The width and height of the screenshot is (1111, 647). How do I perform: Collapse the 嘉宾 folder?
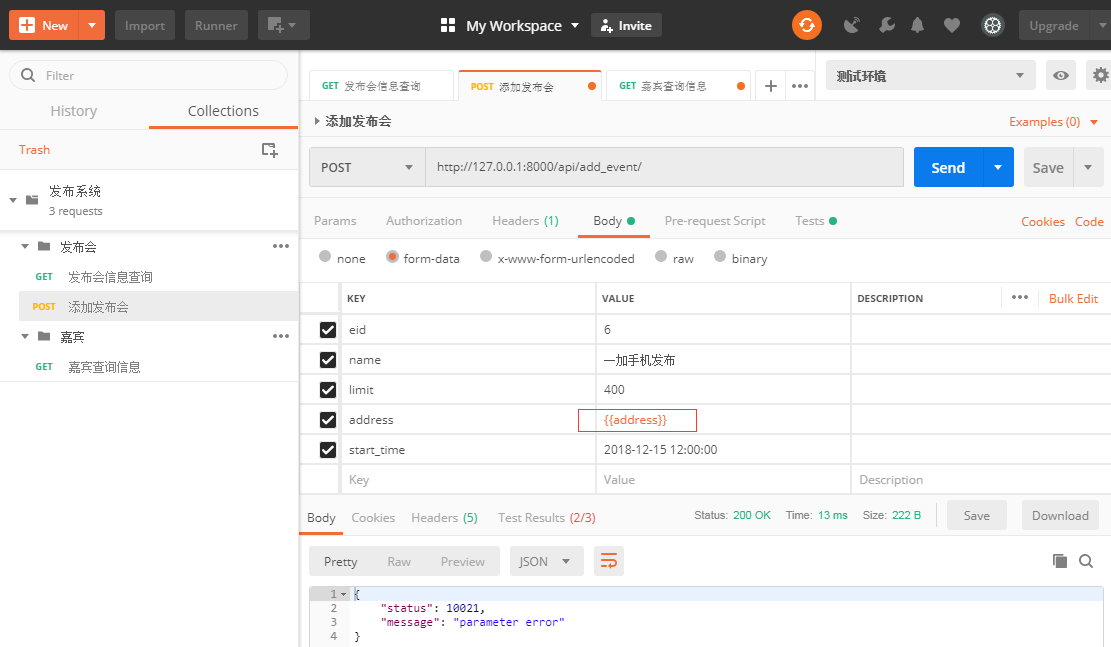tap(25, 336)
